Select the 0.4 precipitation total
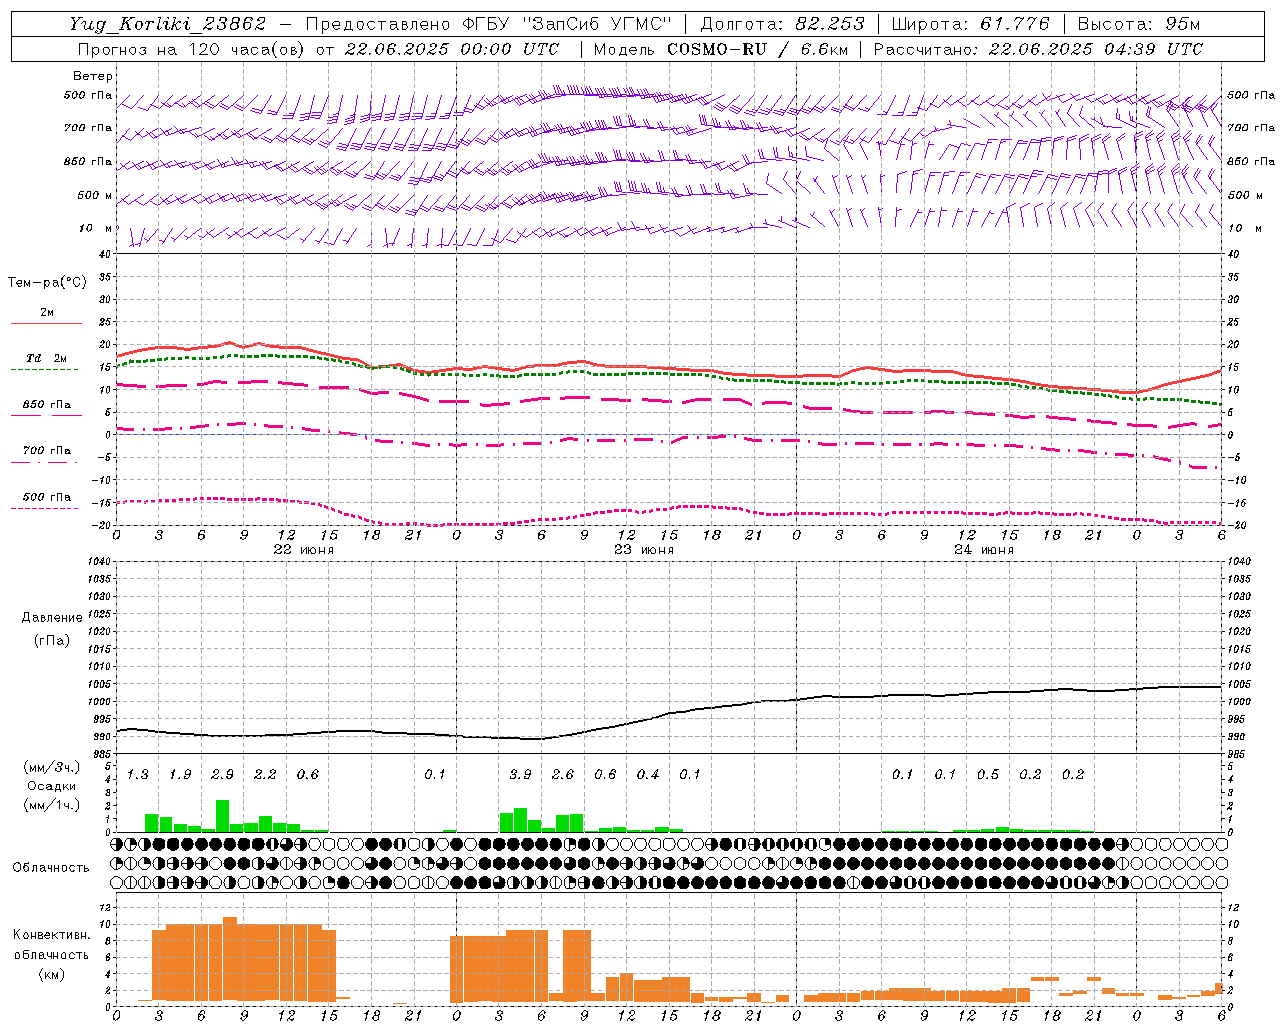The height and width of the screenshot is (1024, 1280). click(x=648, y=774)
